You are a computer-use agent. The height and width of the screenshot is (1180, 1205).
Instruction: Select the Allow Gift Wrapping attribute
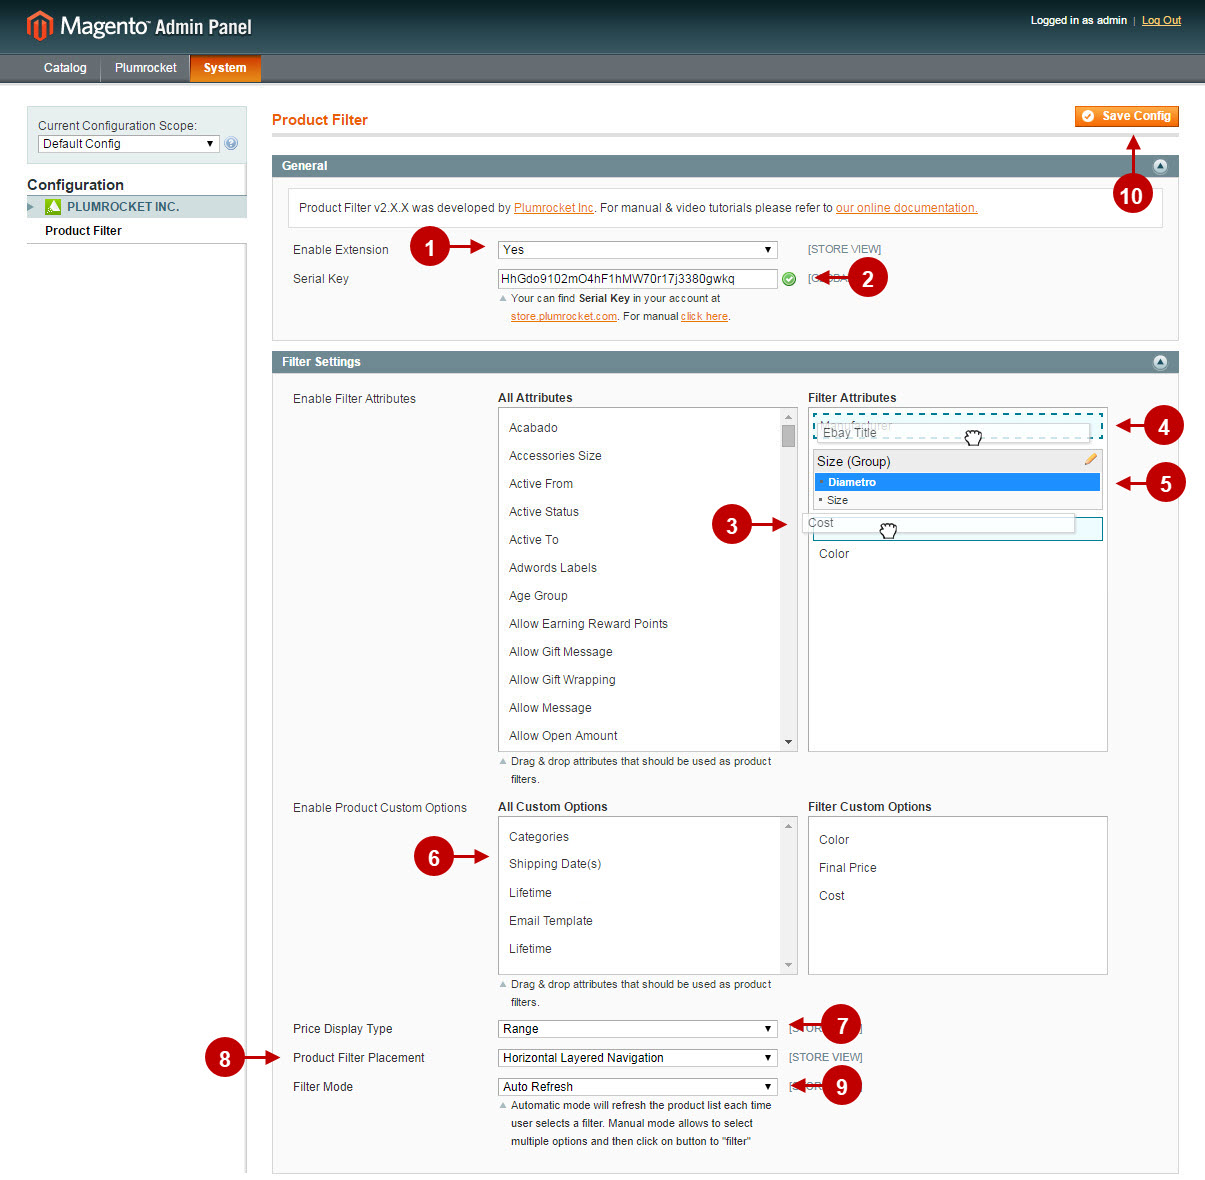point(562,680)
